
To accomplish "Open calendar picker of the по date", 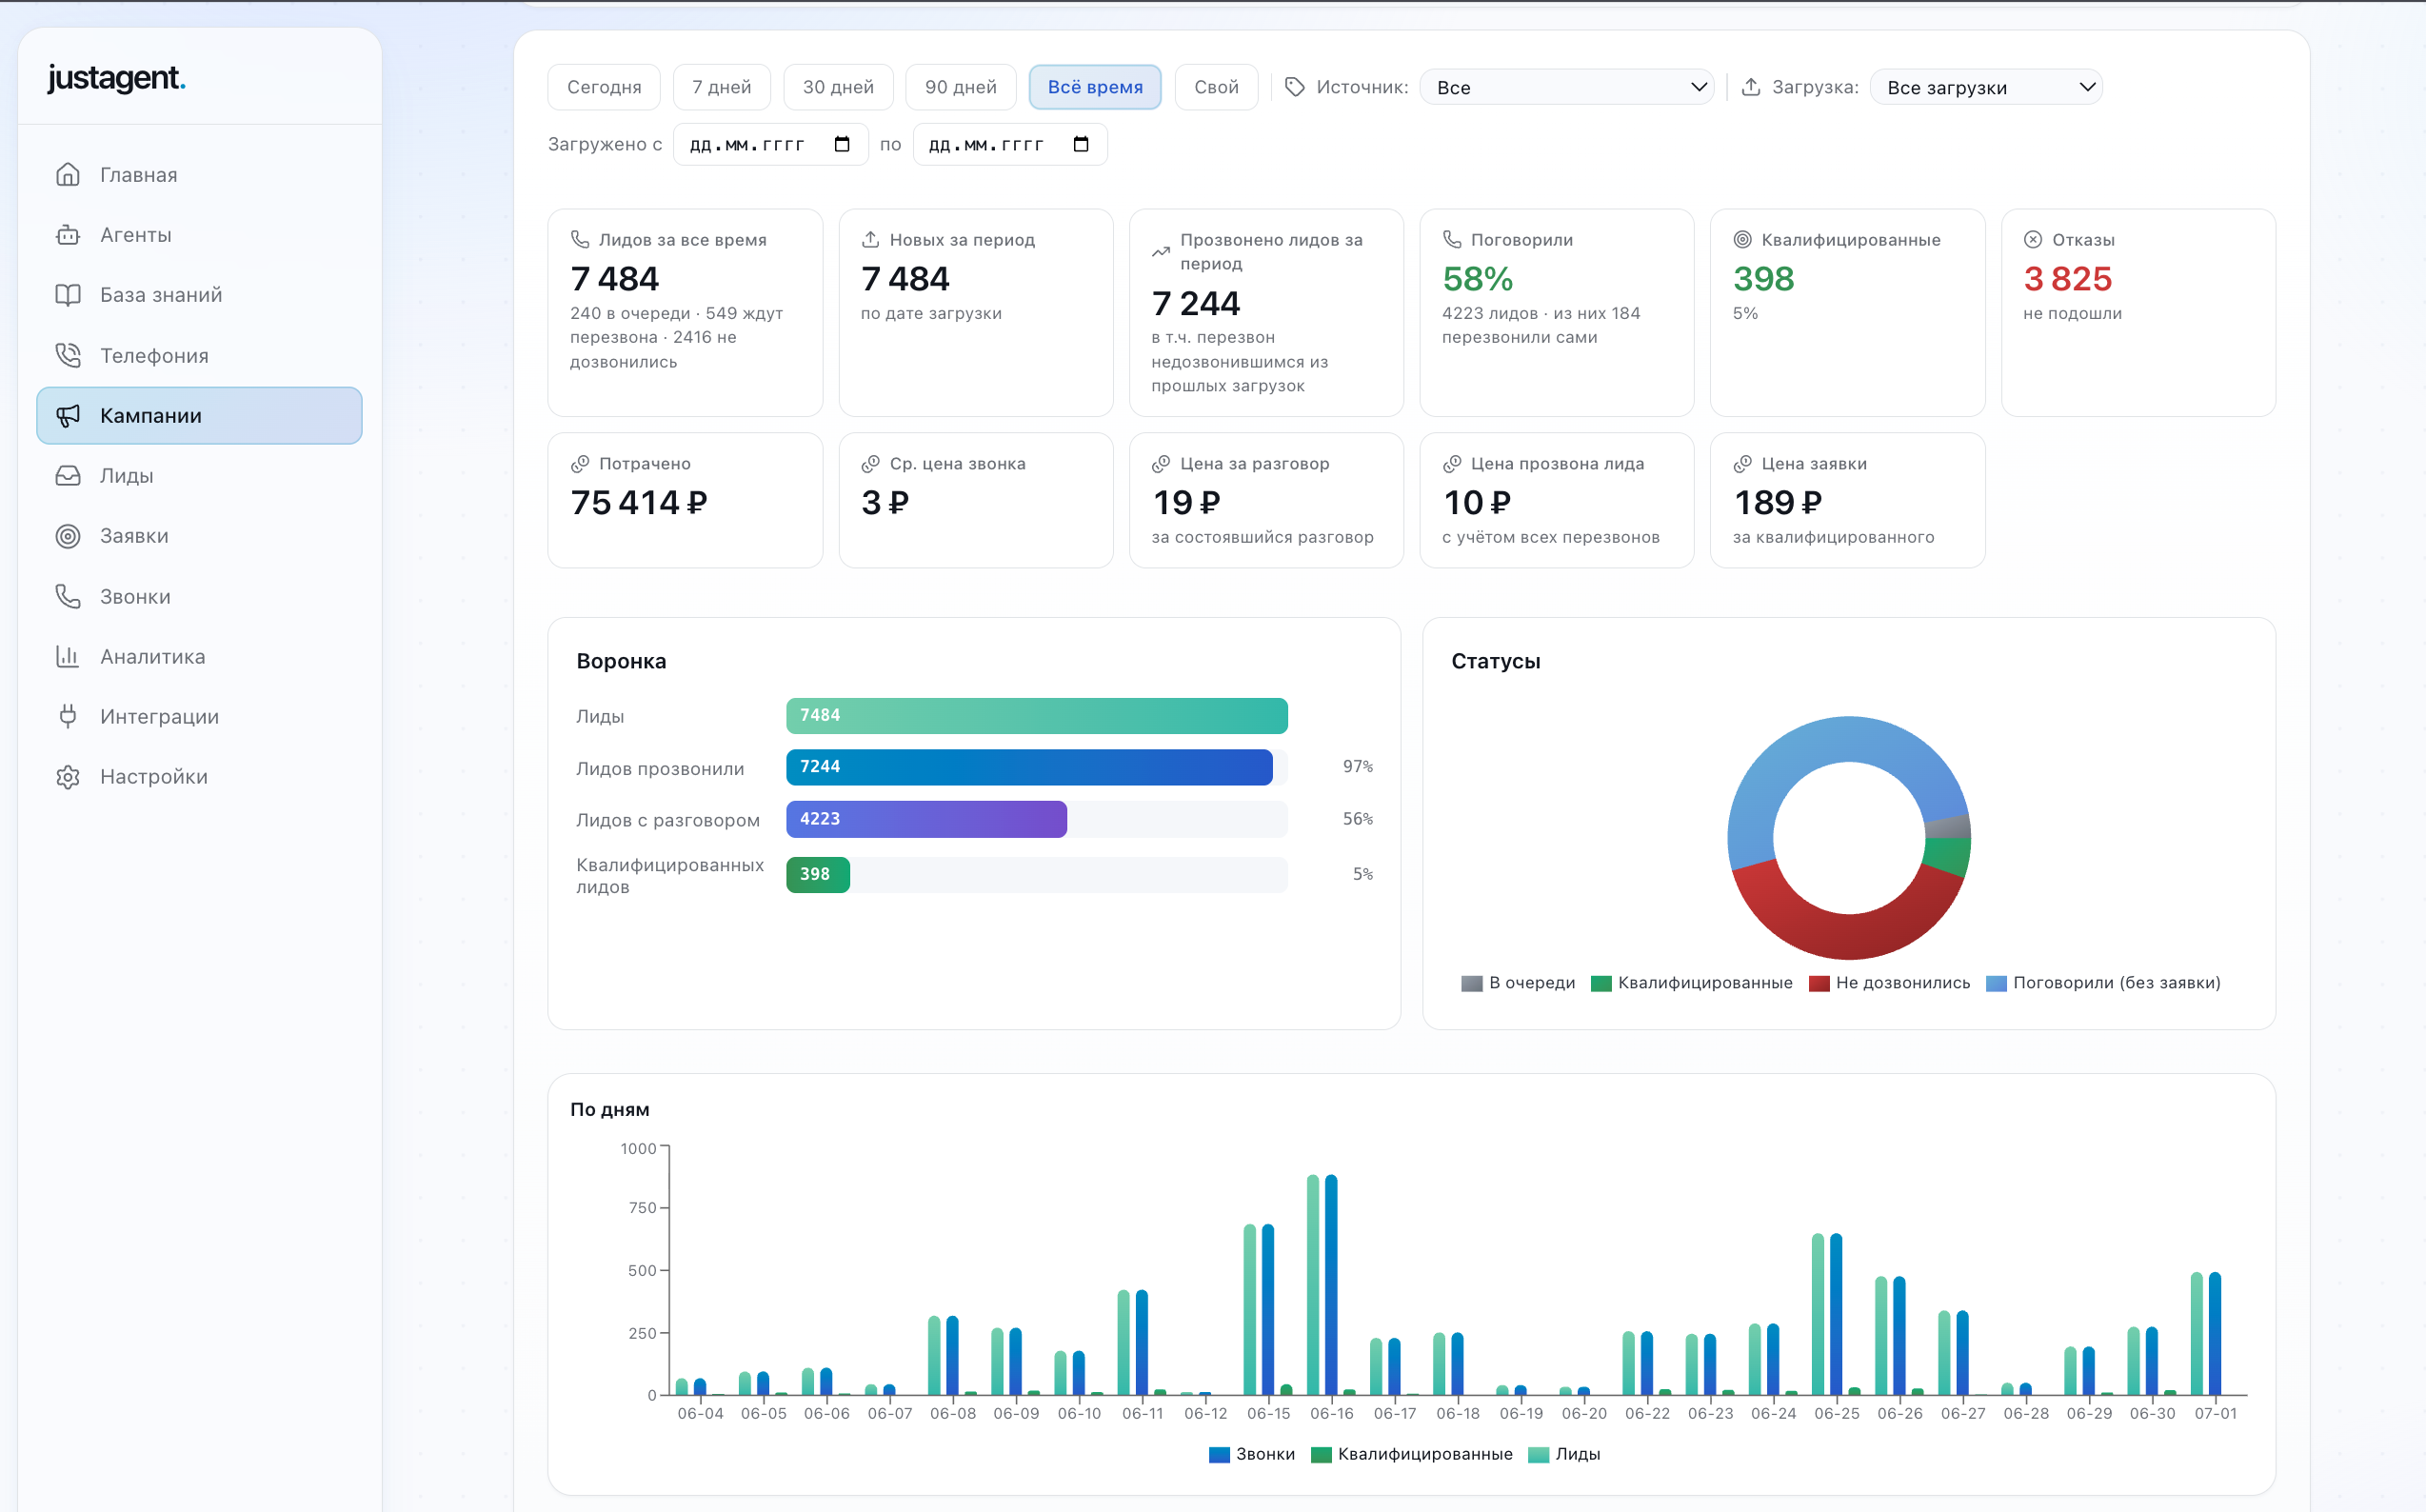I will click(x=1081, y=144).
